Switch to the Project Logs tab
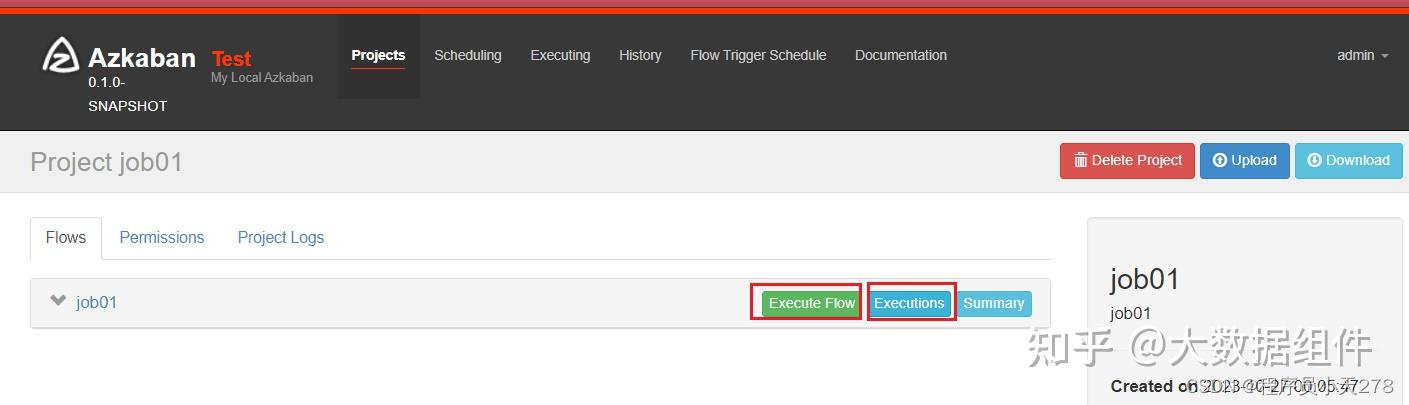This screenshot has width=1409, height=405. [x=280, y=237]
